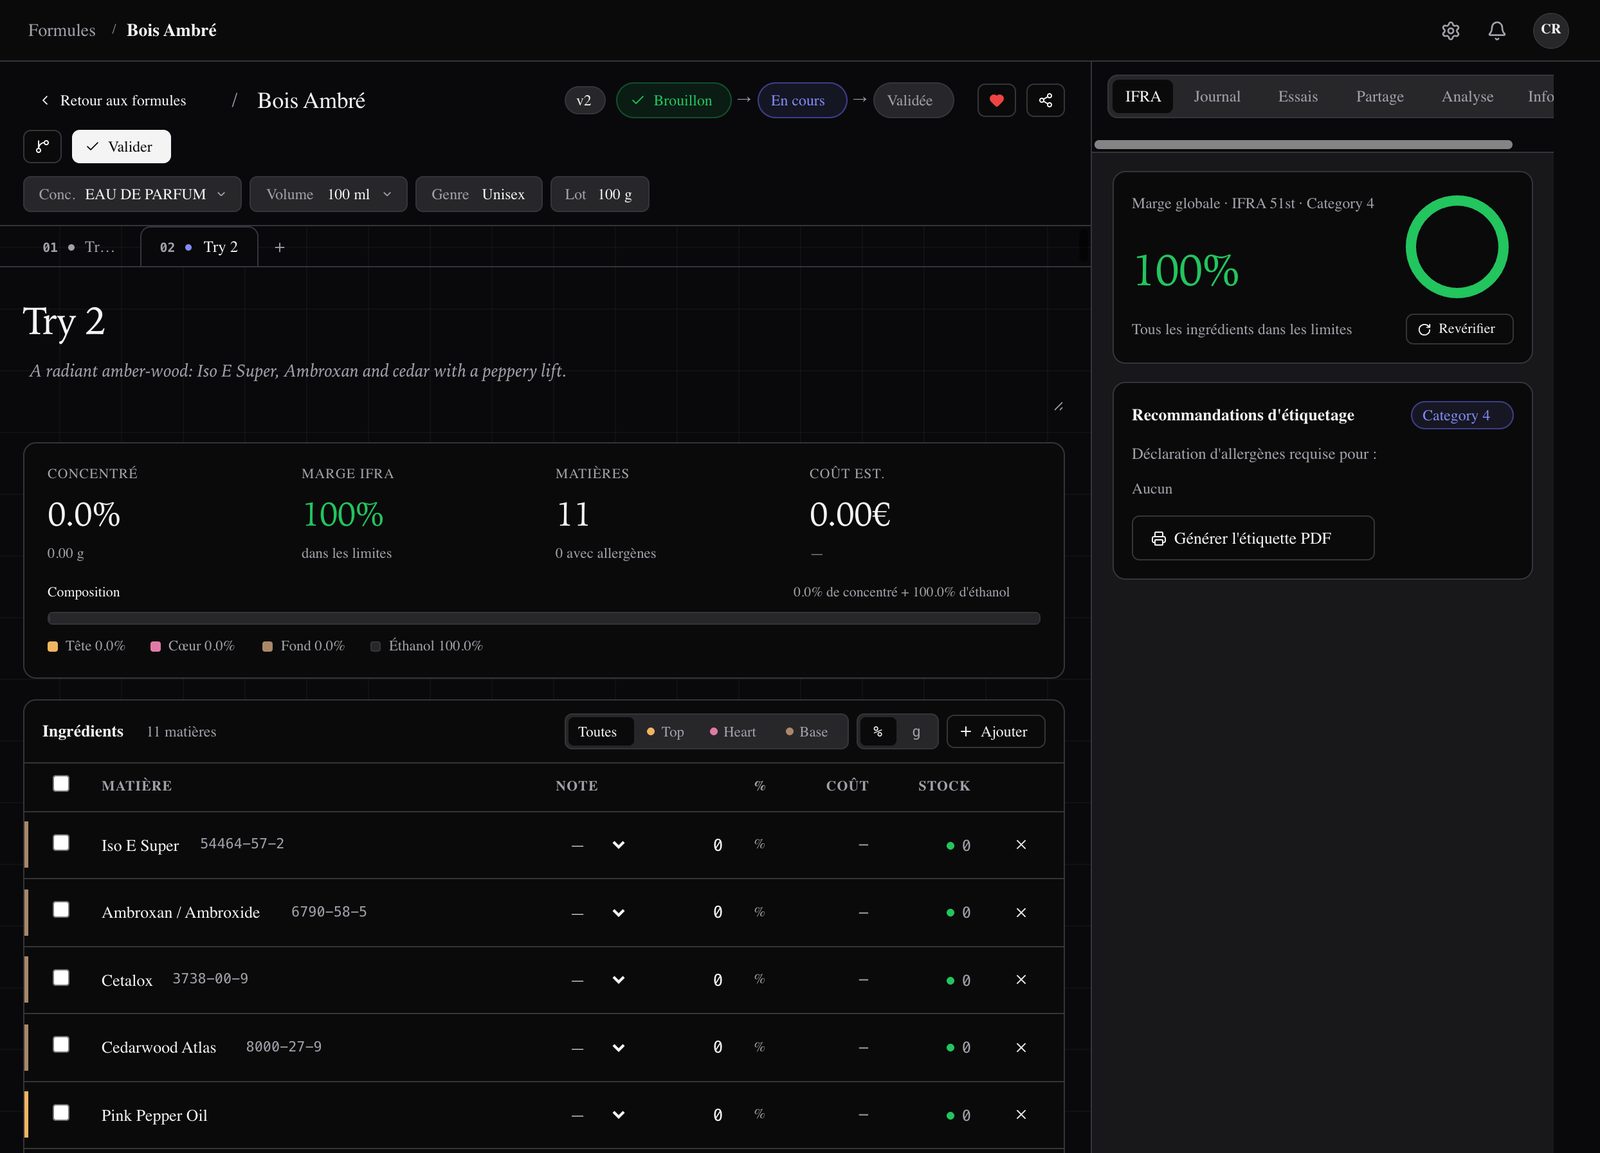Open the Volume 100 ml dropdown
1600x1153 pixels.
[x=328, y=194]
